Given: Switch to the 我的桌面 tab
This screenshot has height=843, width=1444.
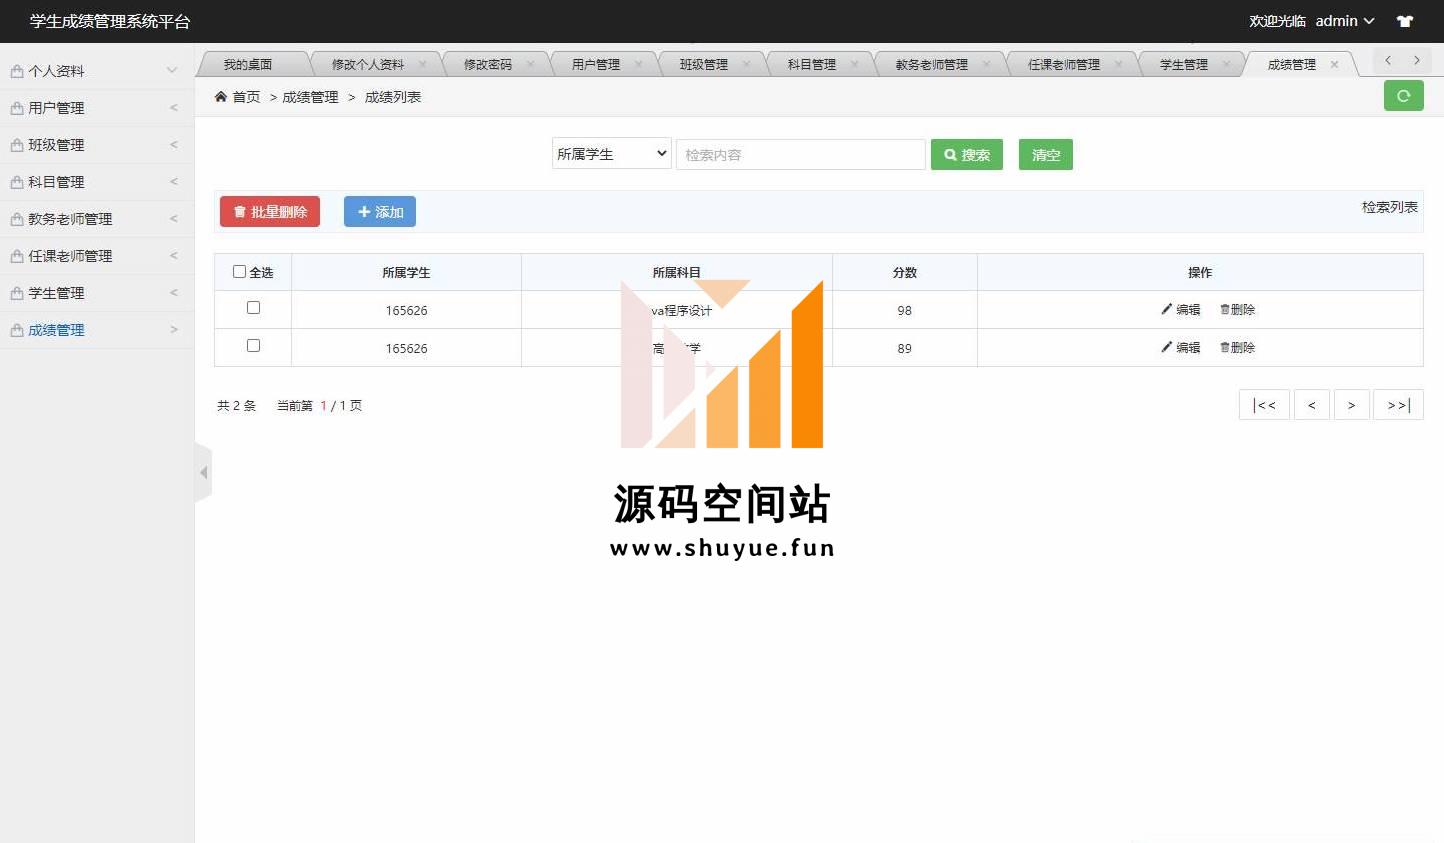Looking at the screenshot, I should click(x=248, y=64).
